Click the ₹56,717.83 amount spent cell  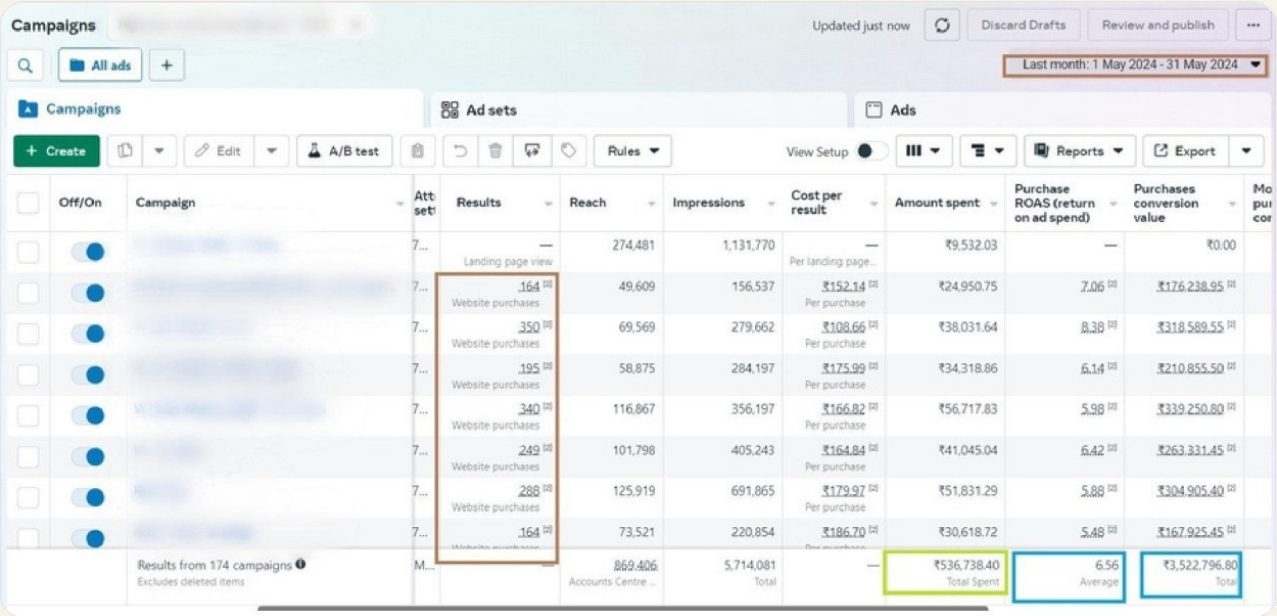click(x=967, y=409)
